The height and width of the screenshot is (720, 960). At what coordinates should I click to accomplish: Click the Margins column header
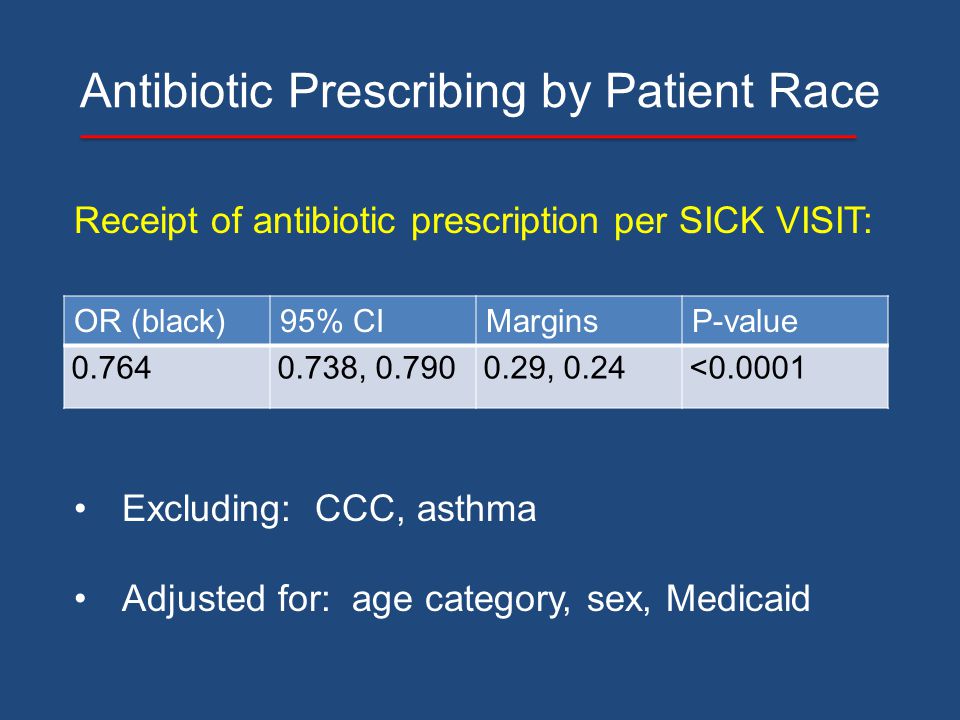pos(579,320)
